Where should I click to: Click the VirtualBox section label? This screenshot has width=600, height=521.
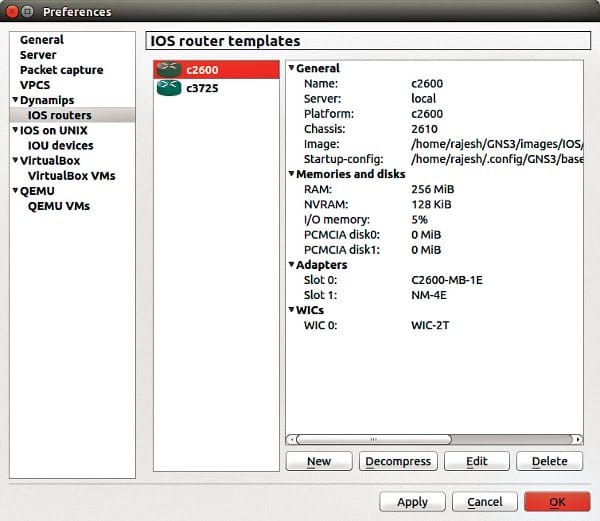[50, 161]
